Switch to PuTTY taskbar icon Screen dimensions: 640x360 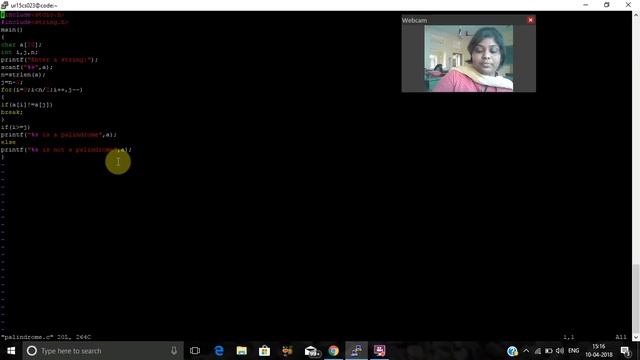point(356,351)
